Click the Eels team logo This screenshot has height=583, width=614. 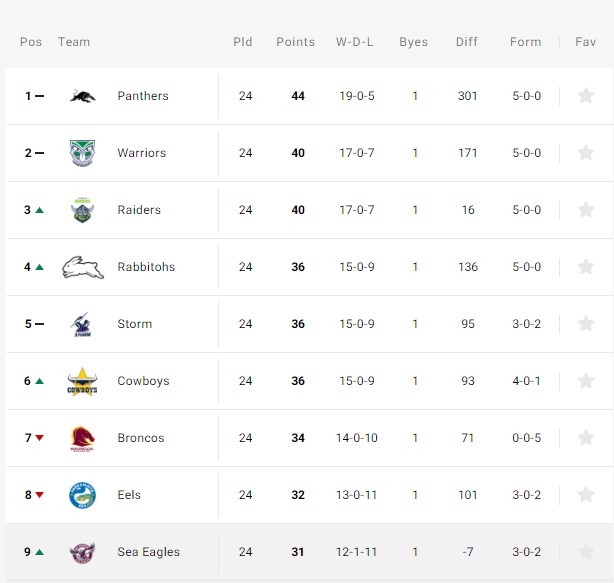pos(82,495)
